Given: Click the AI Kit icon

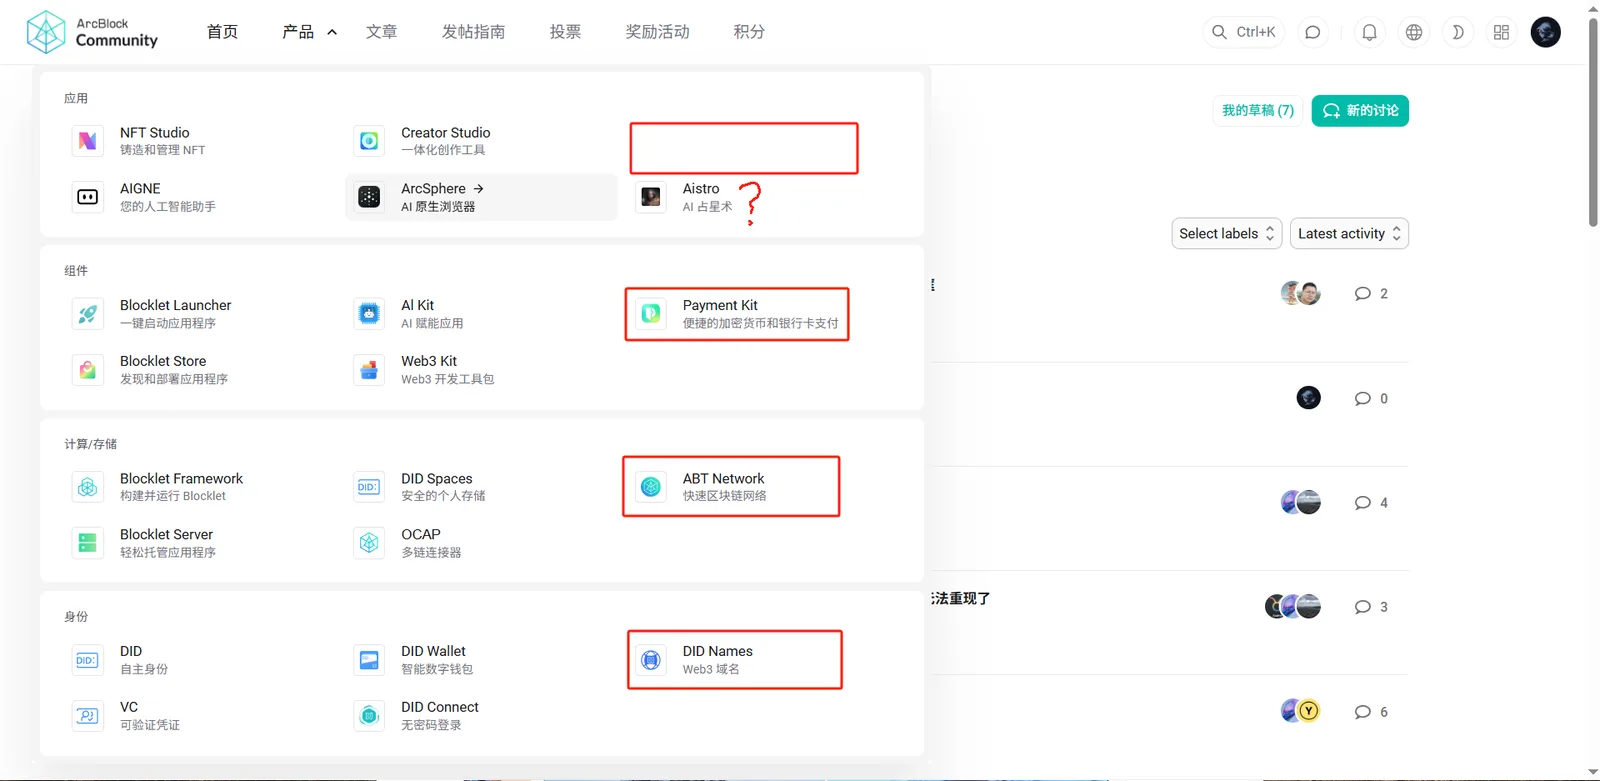Looking at the screenshot, I should point(369,314).
